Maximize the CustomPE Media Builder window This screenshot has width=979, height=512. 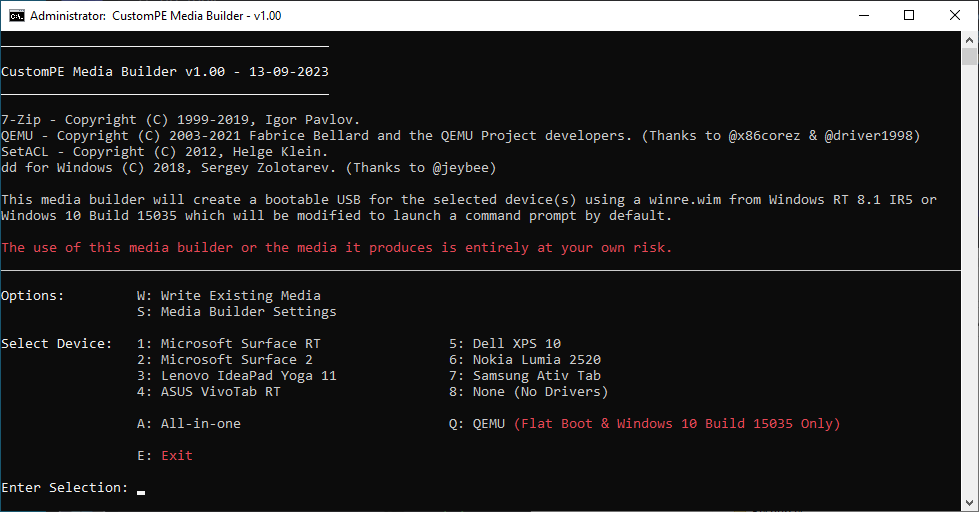(x=909, y=16)
